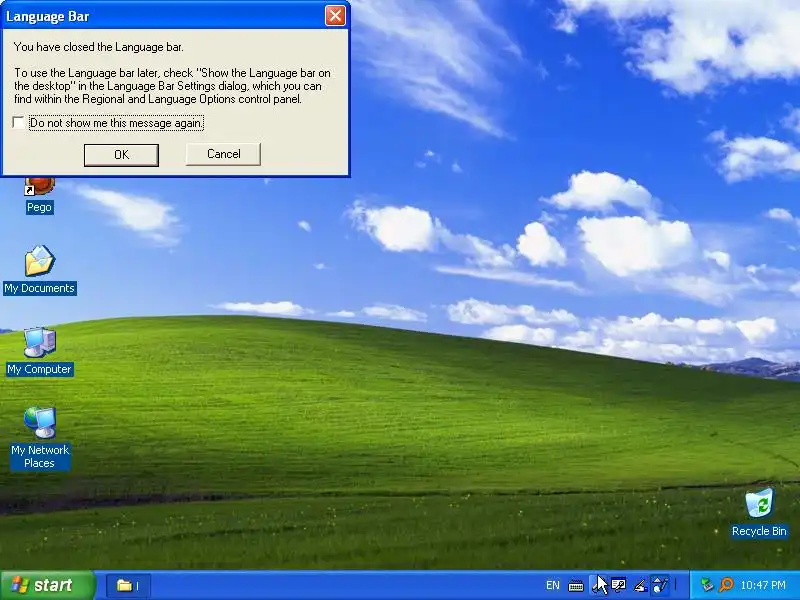Click the writing pad with magnifier icon
This screenshot has width=800, height=600.
pyautogui.click(x=618, y=585)
